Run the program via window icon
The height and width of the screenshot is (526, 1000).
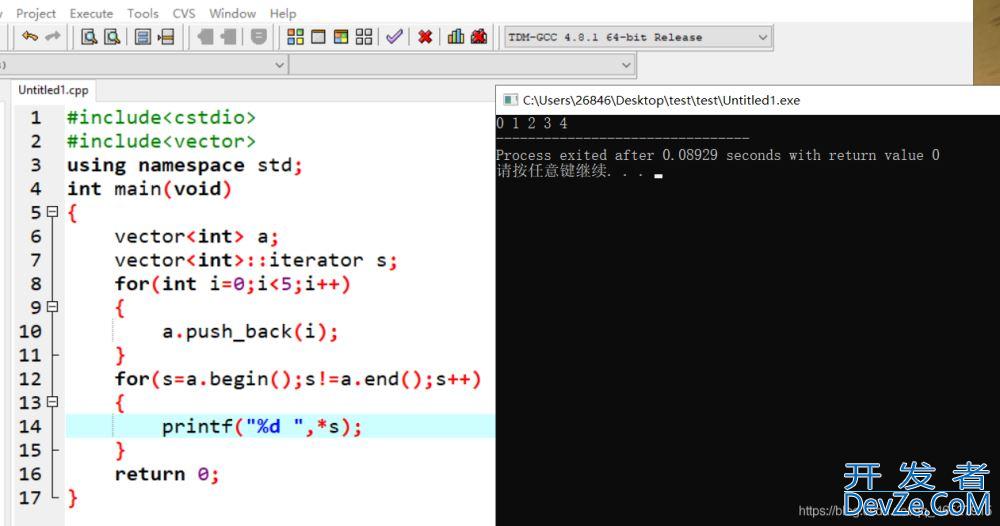pyautogui.click(x=318, y=37)
